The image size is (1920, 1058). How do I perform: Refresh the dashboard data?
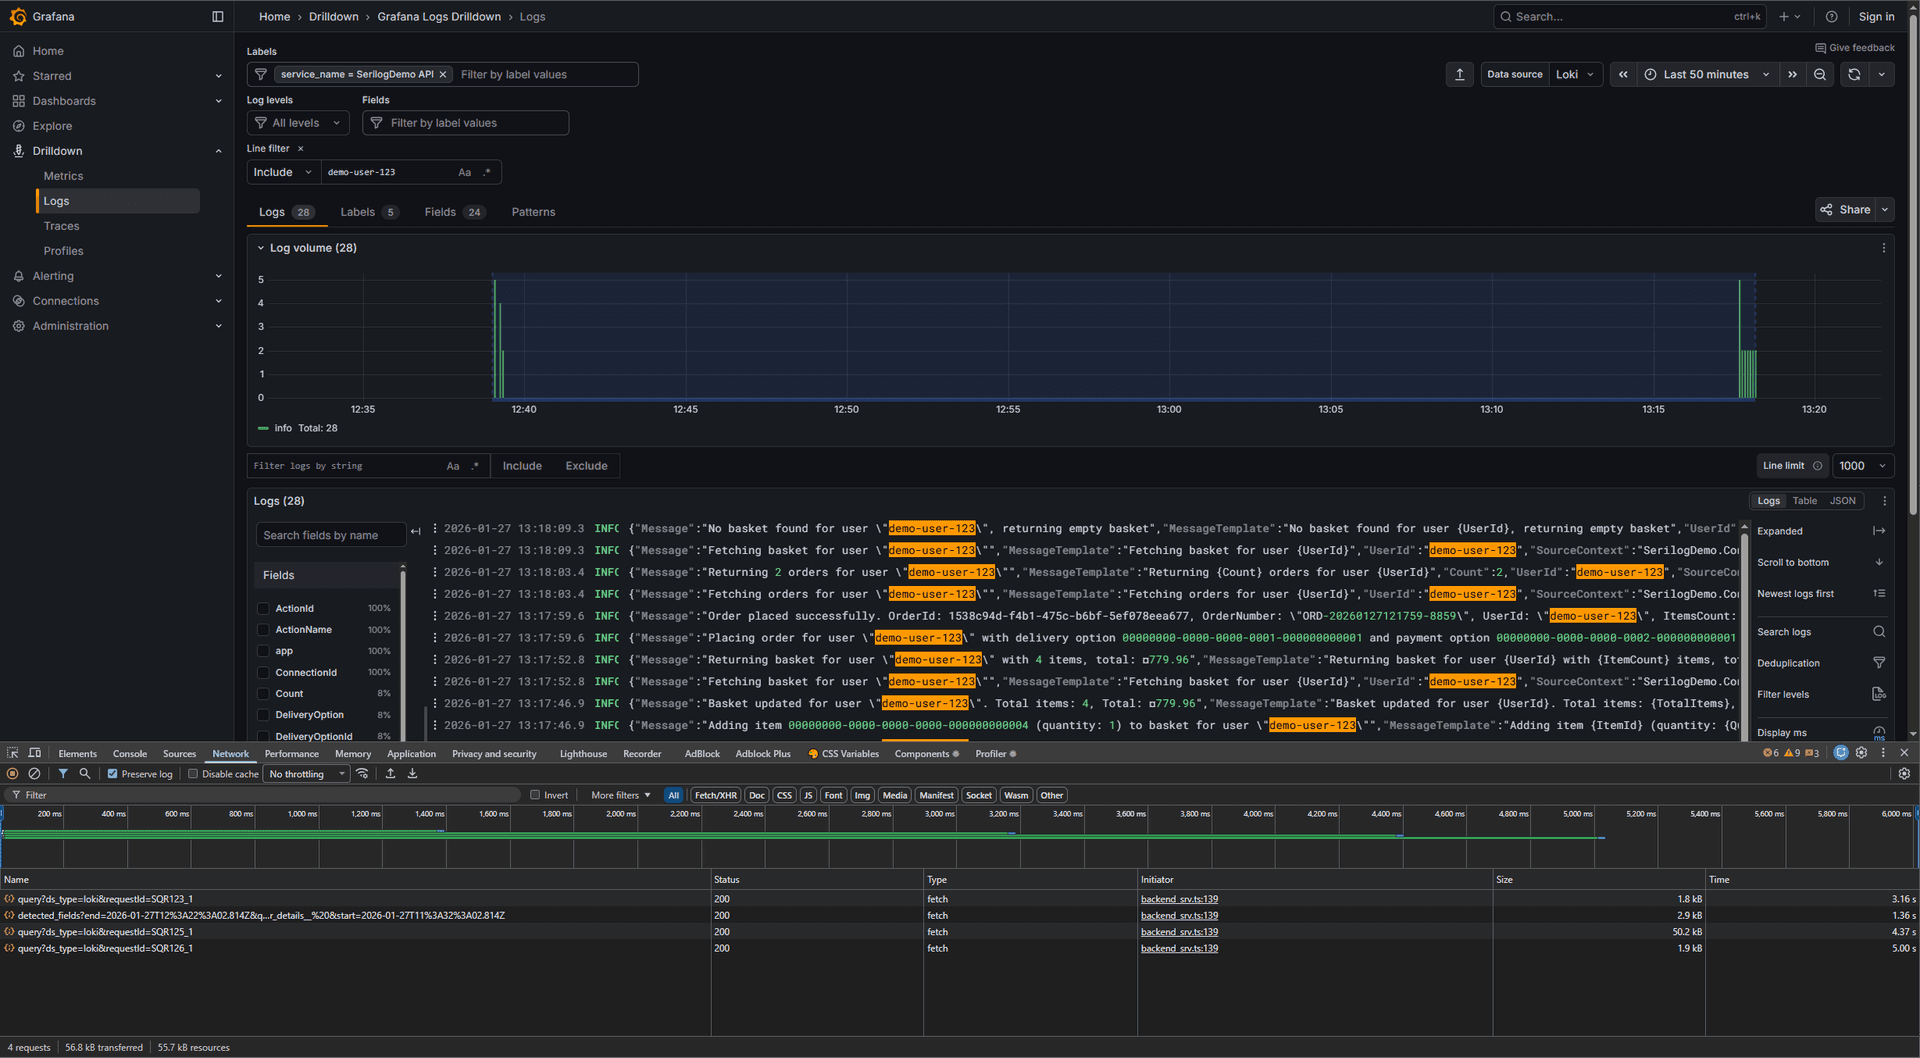(x=1853, y=74)
